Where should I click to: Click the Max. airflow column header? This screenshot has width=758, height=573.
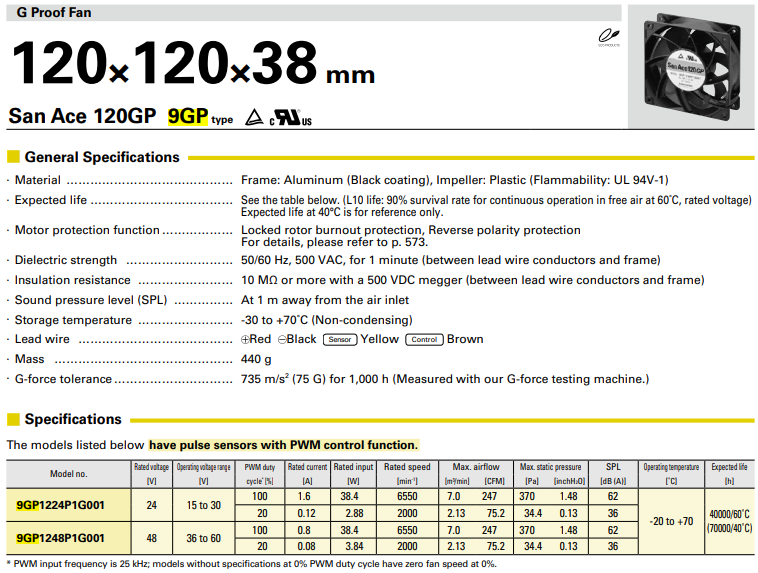pos(476,467)
